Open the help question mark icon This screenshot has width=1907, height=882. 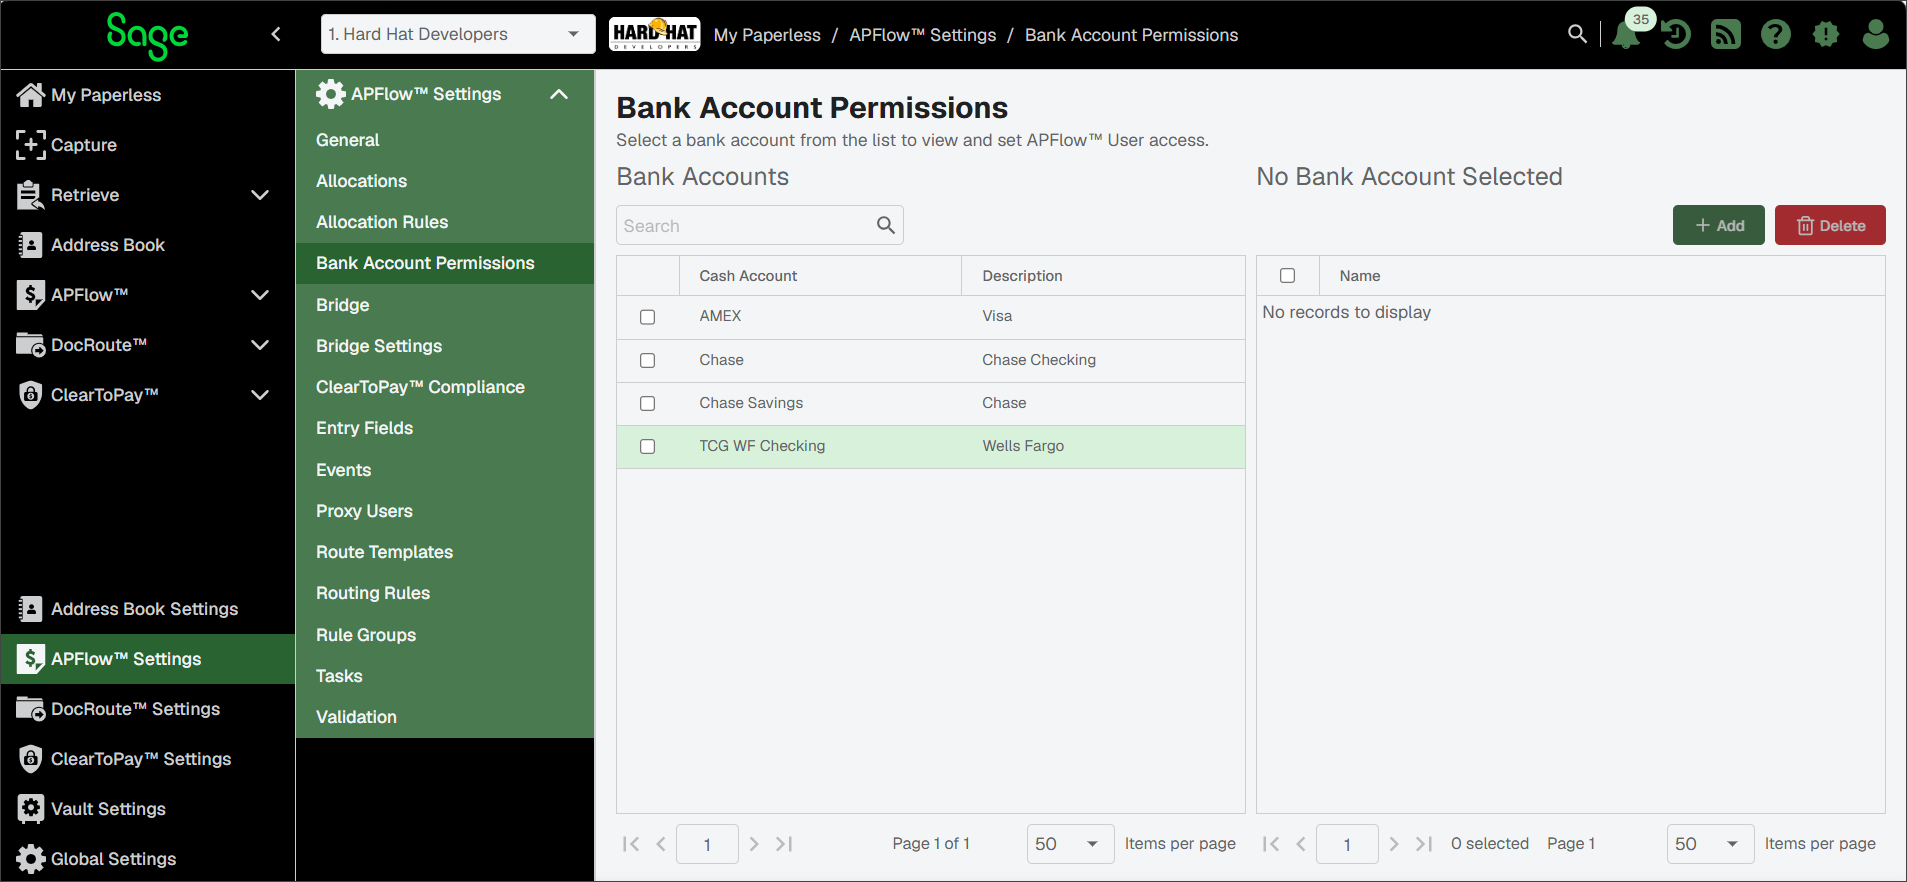click(1776, 34)
